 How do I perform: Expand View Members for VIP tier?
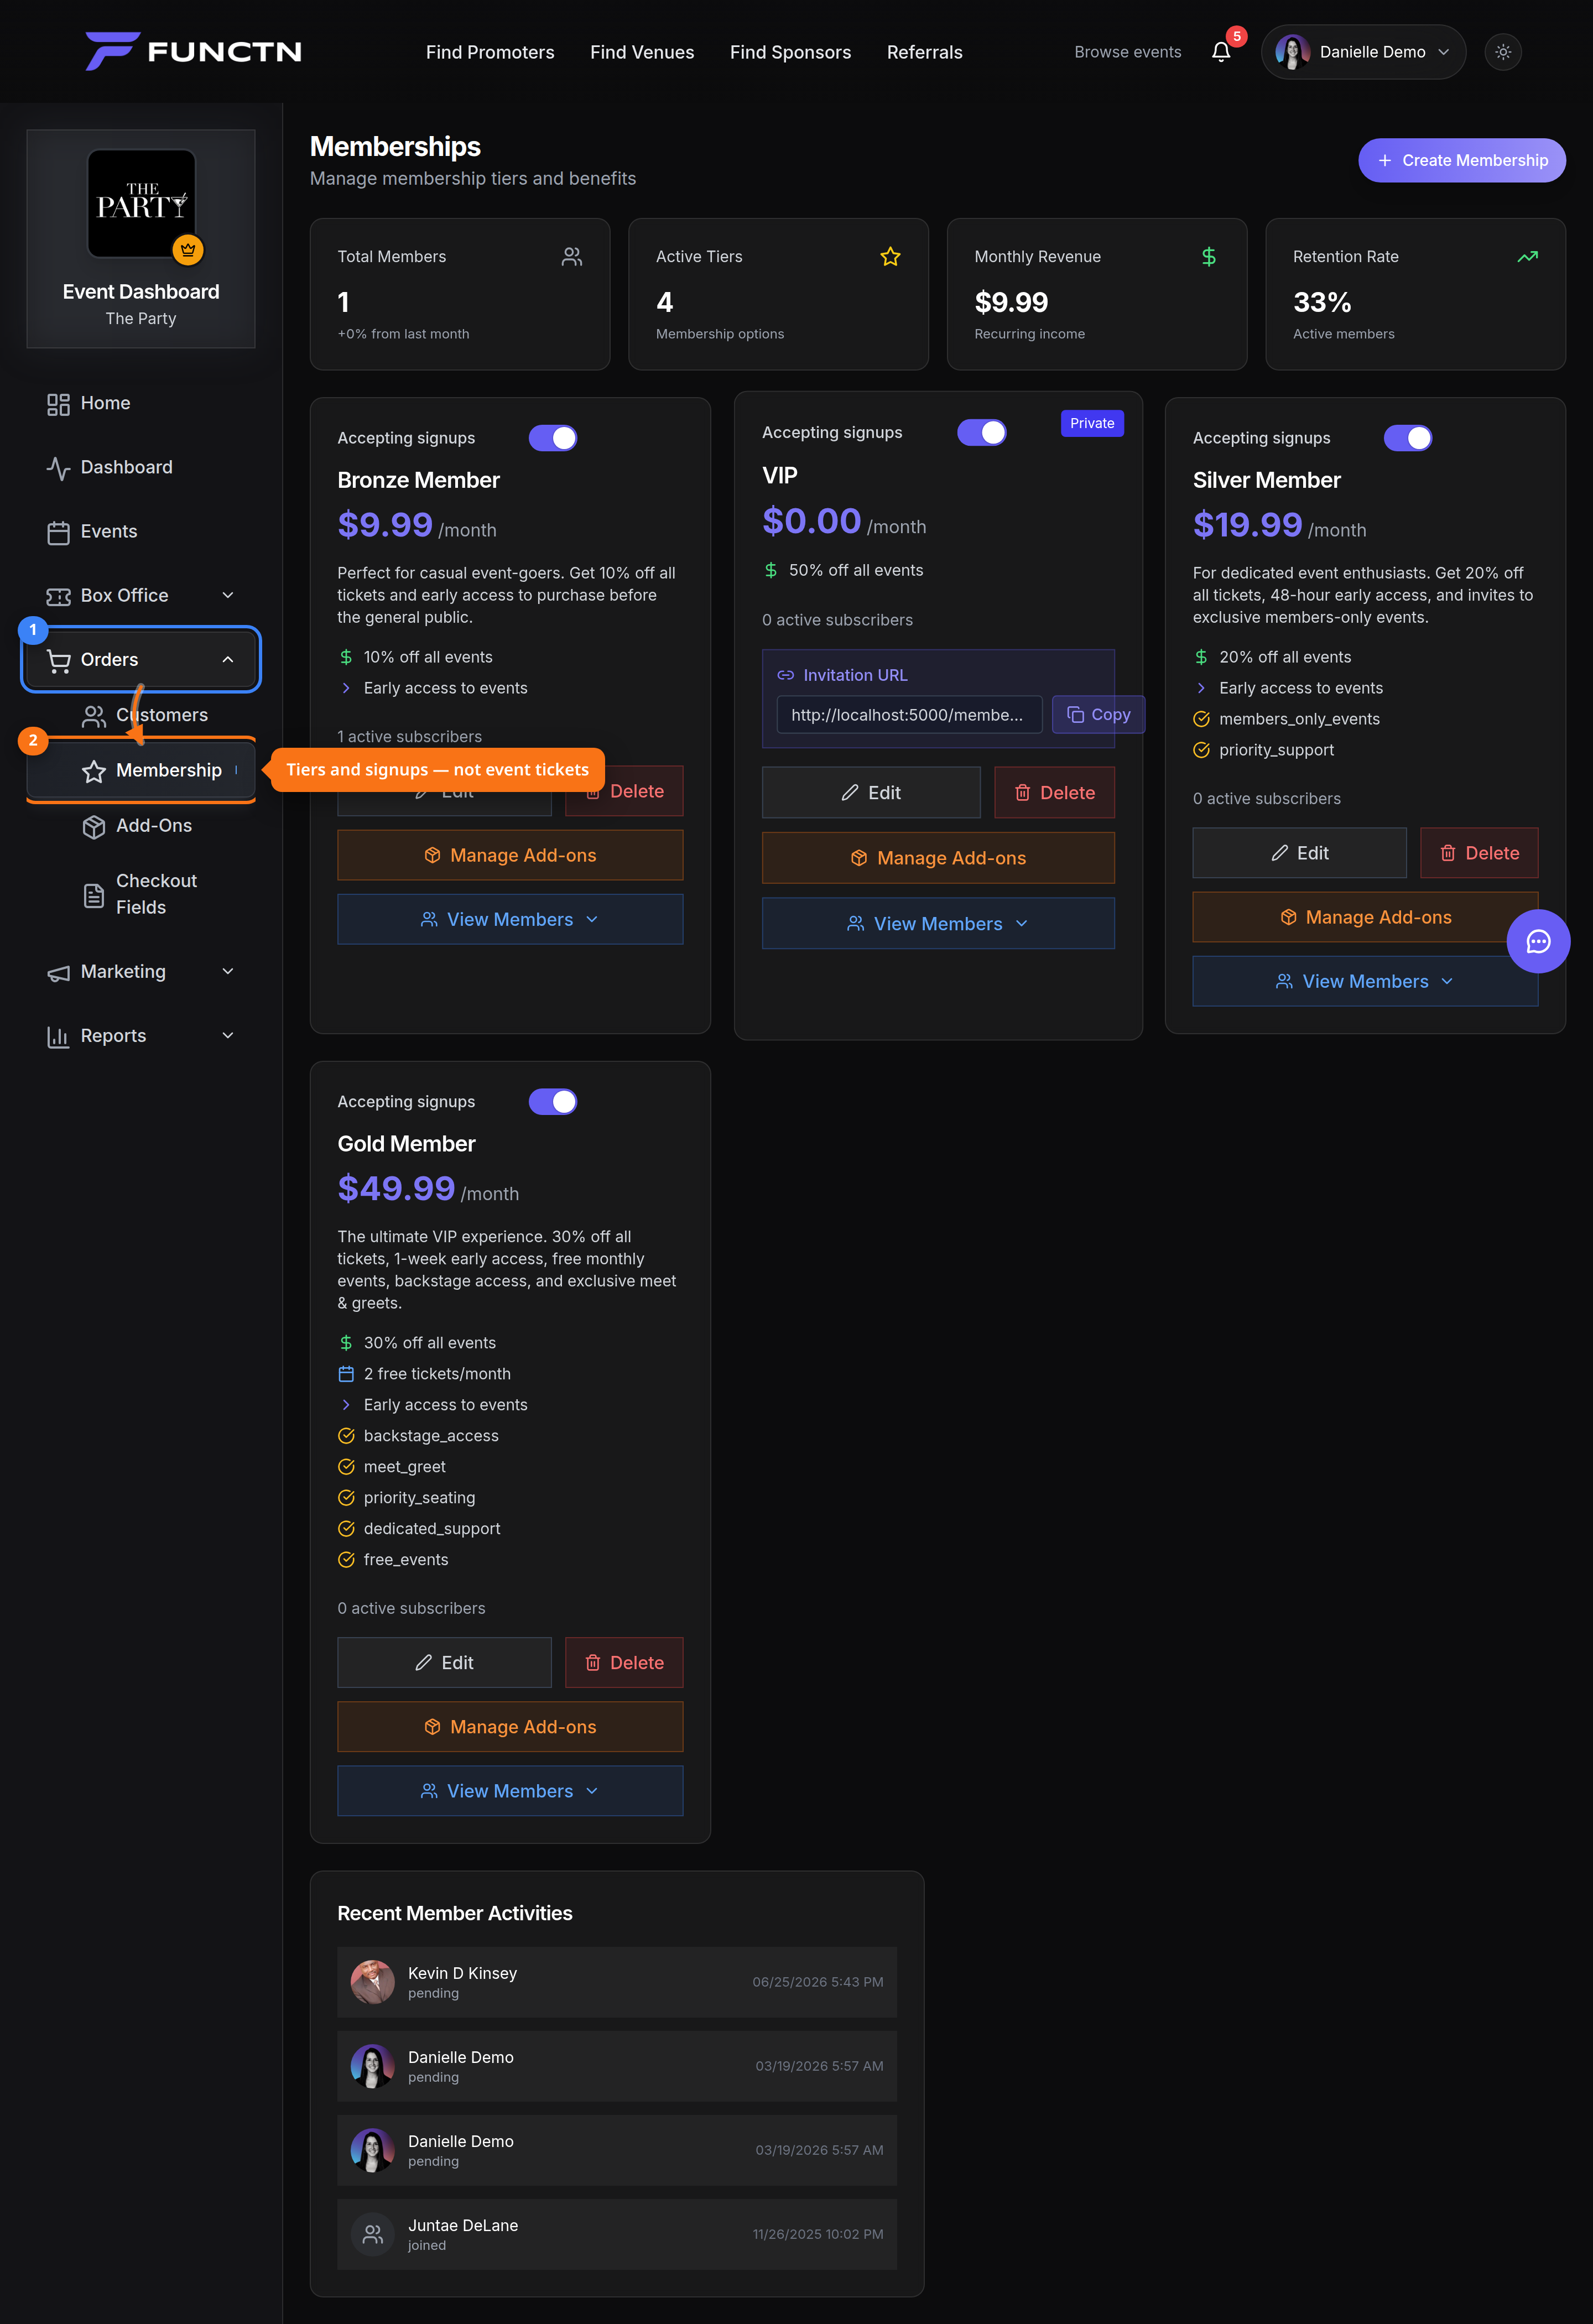click(937, 923)
